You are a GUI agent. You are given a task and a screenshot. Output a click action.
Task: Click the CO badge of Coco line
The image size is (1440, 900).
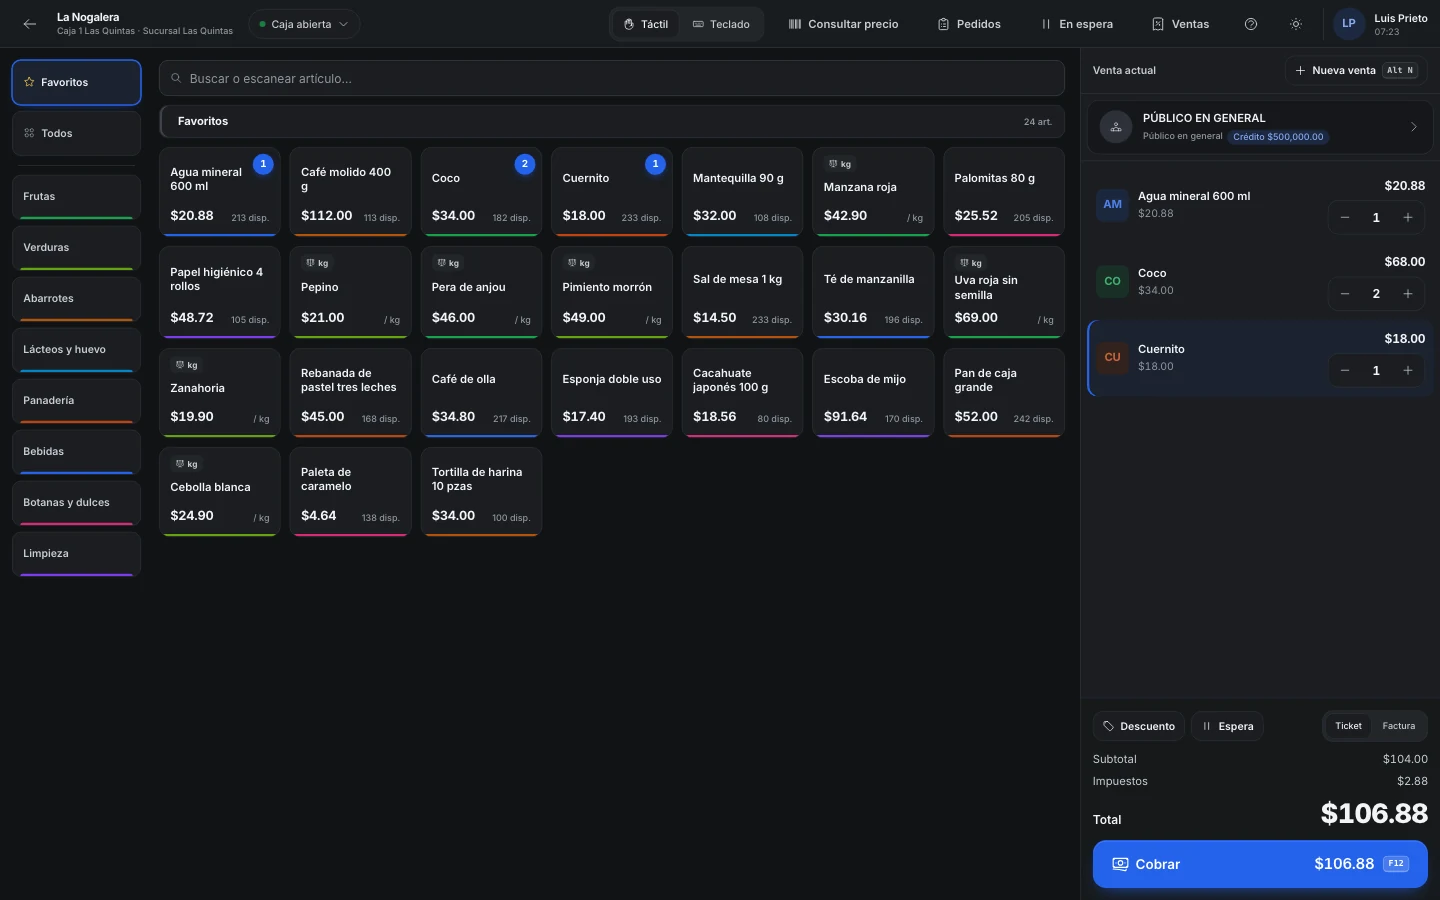pyautogui.click(x=1112, y=281)
